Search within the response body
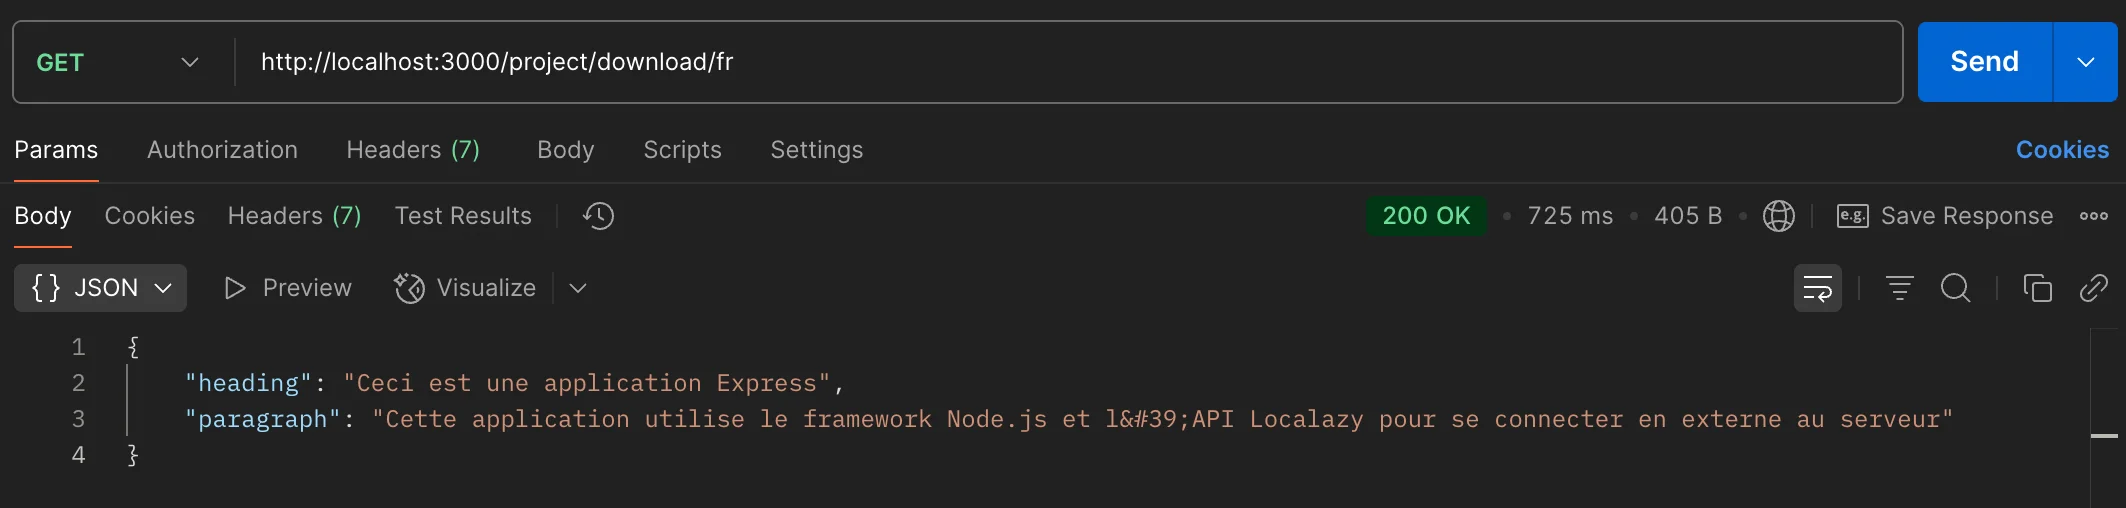 pyautogui.click(x=1955, y=288)
